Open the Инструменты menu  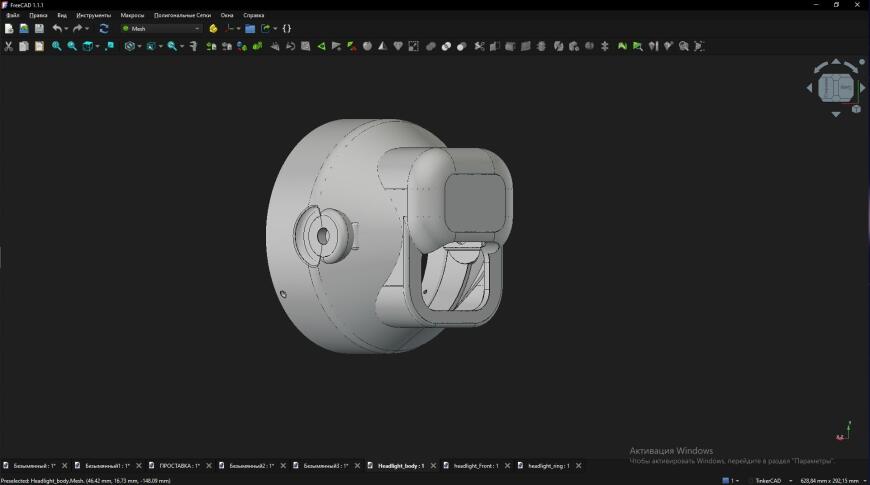tap(94, 15)
